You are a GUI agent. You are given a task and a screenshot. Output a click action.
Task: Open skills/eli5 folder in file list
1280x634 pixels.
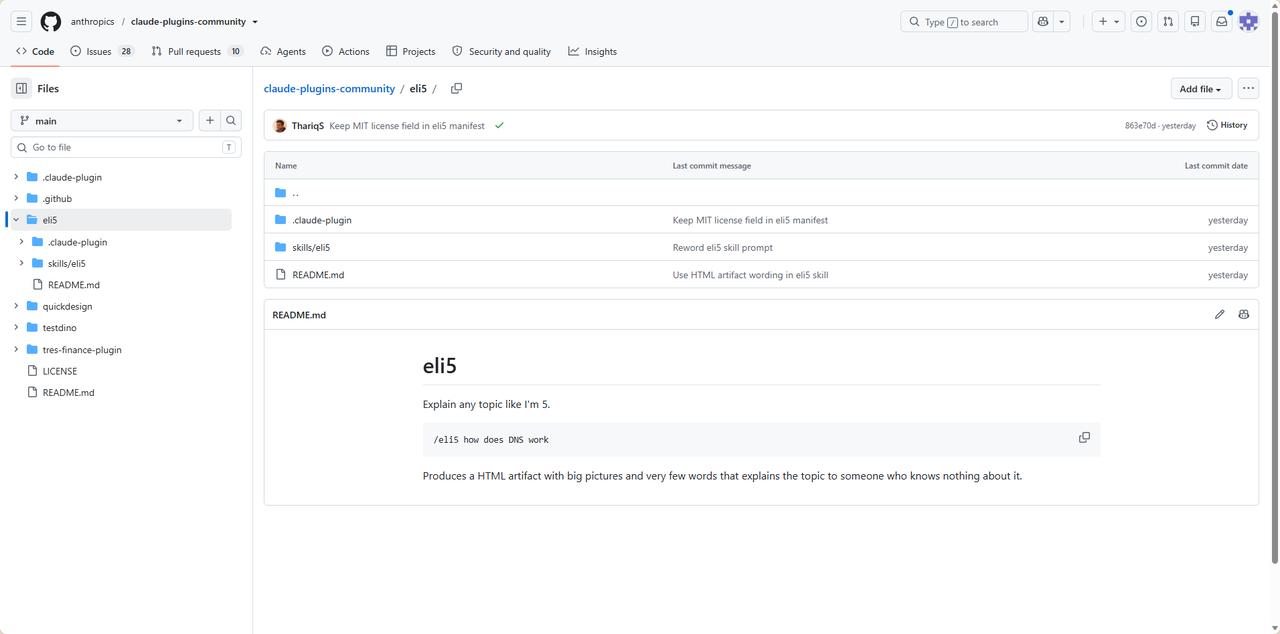311,247
